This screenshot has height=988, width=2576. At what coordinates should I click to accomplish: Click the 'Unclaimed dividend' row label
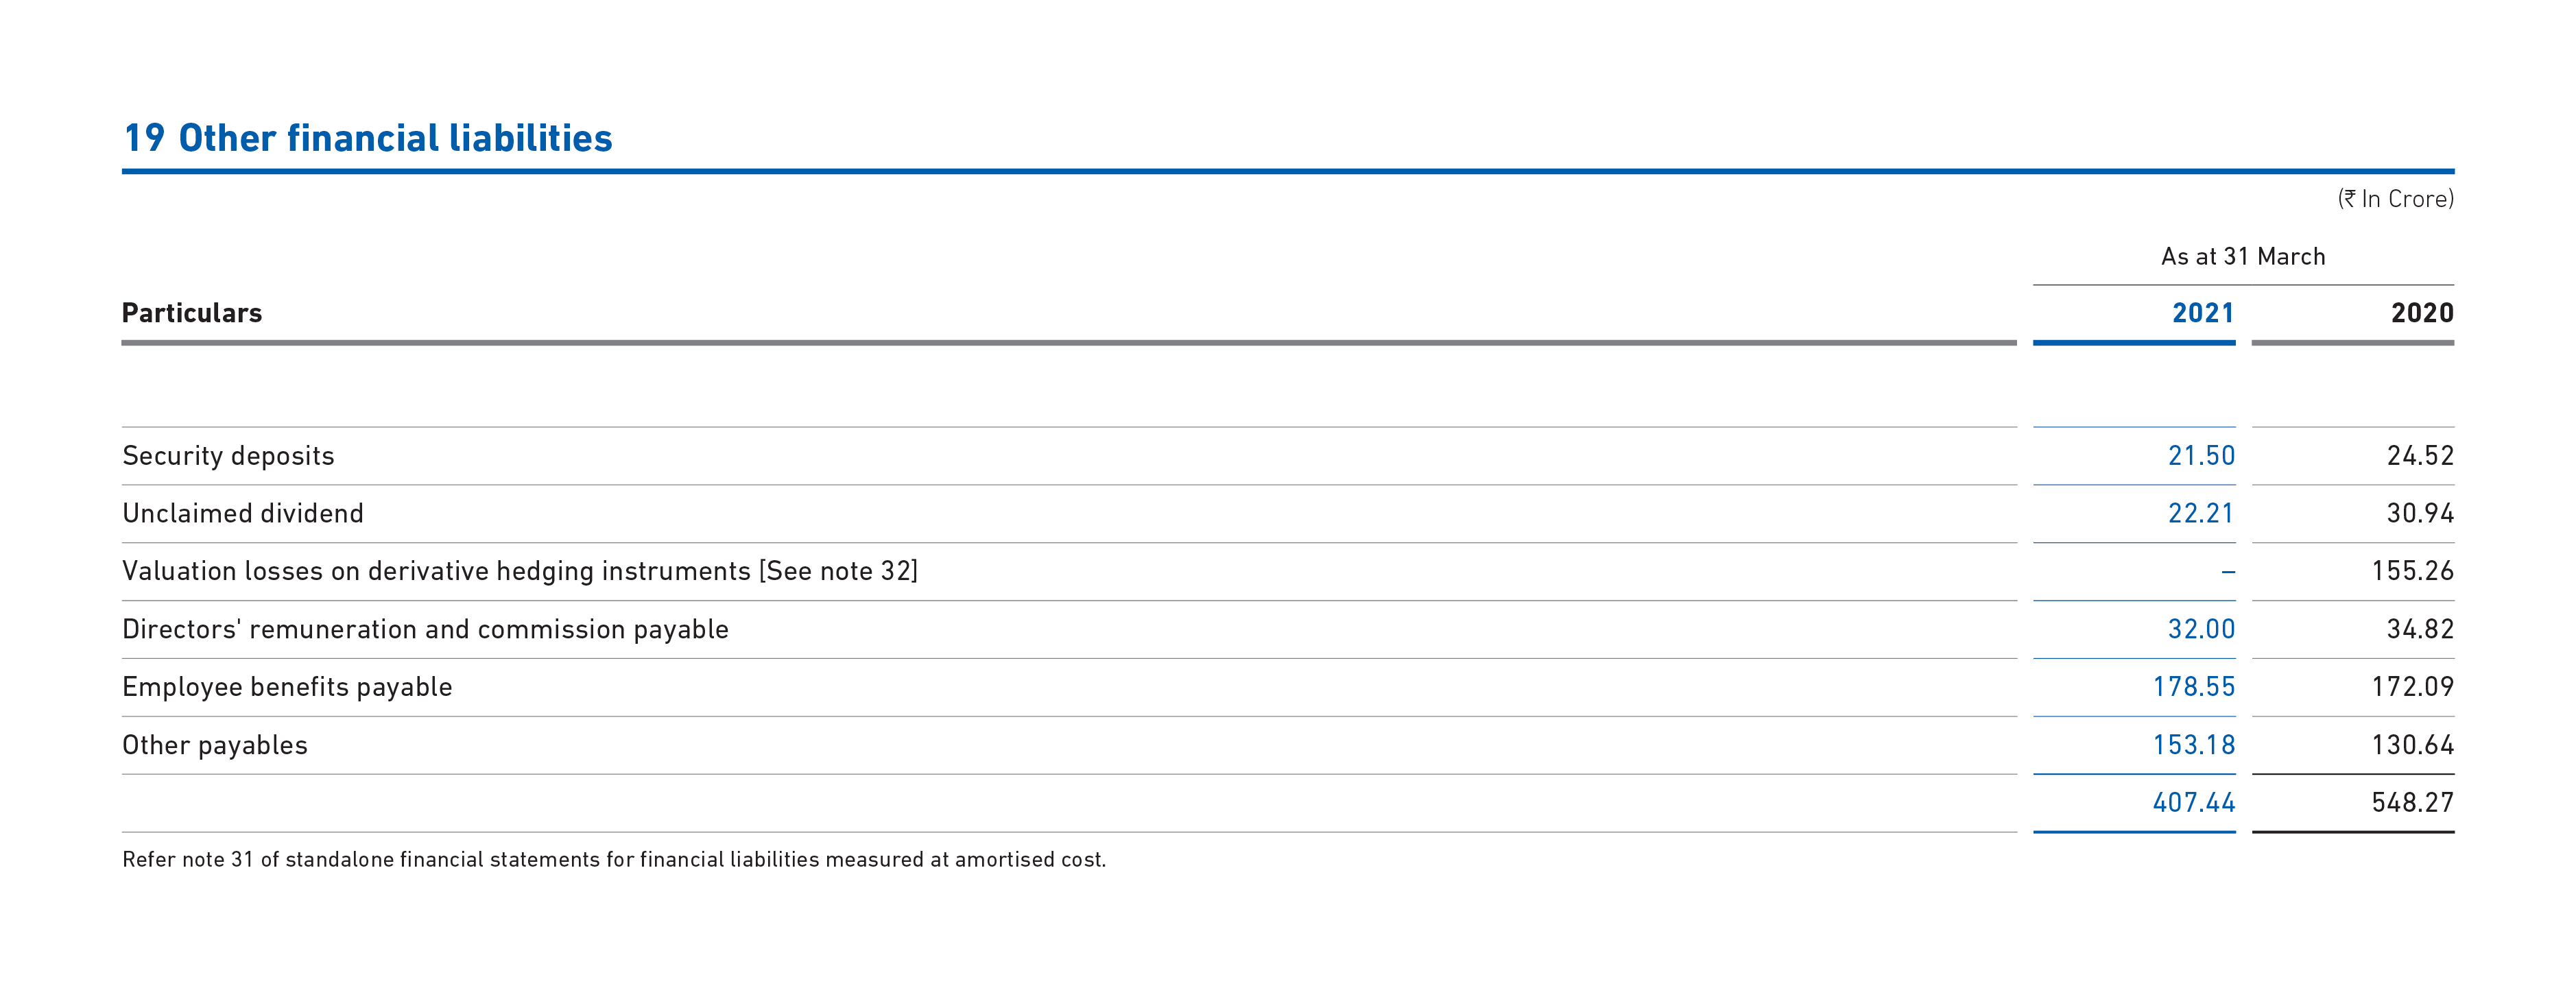(x=243, y=513)
